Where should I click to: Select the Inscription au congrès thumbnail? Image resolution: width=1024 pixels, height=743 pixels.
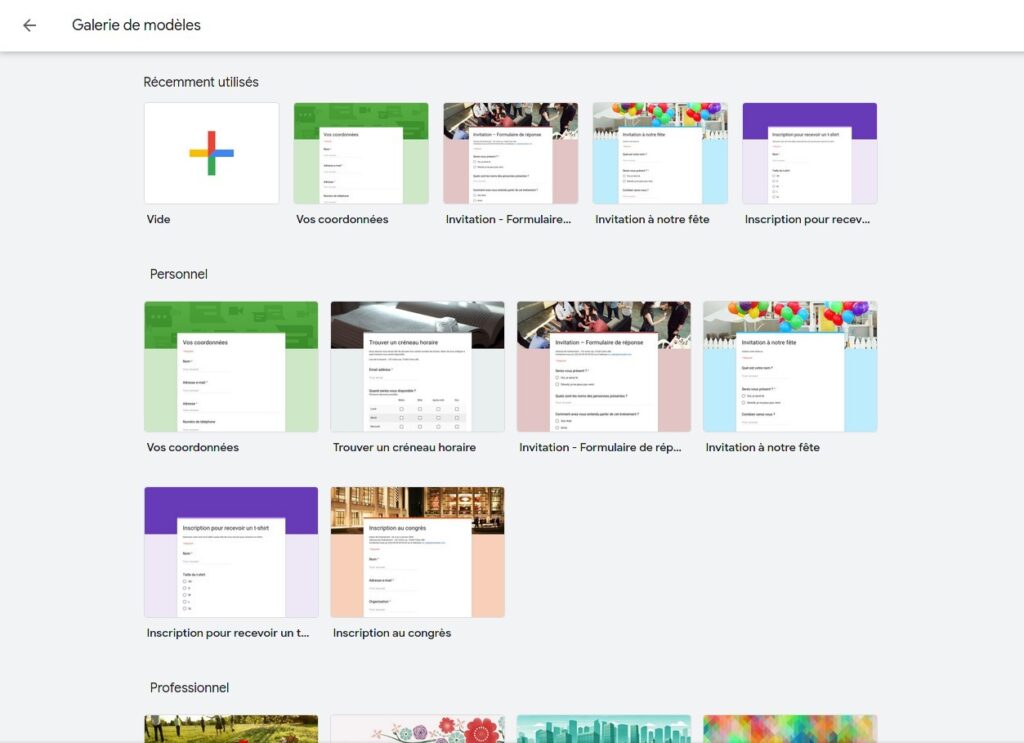(417, 552)
